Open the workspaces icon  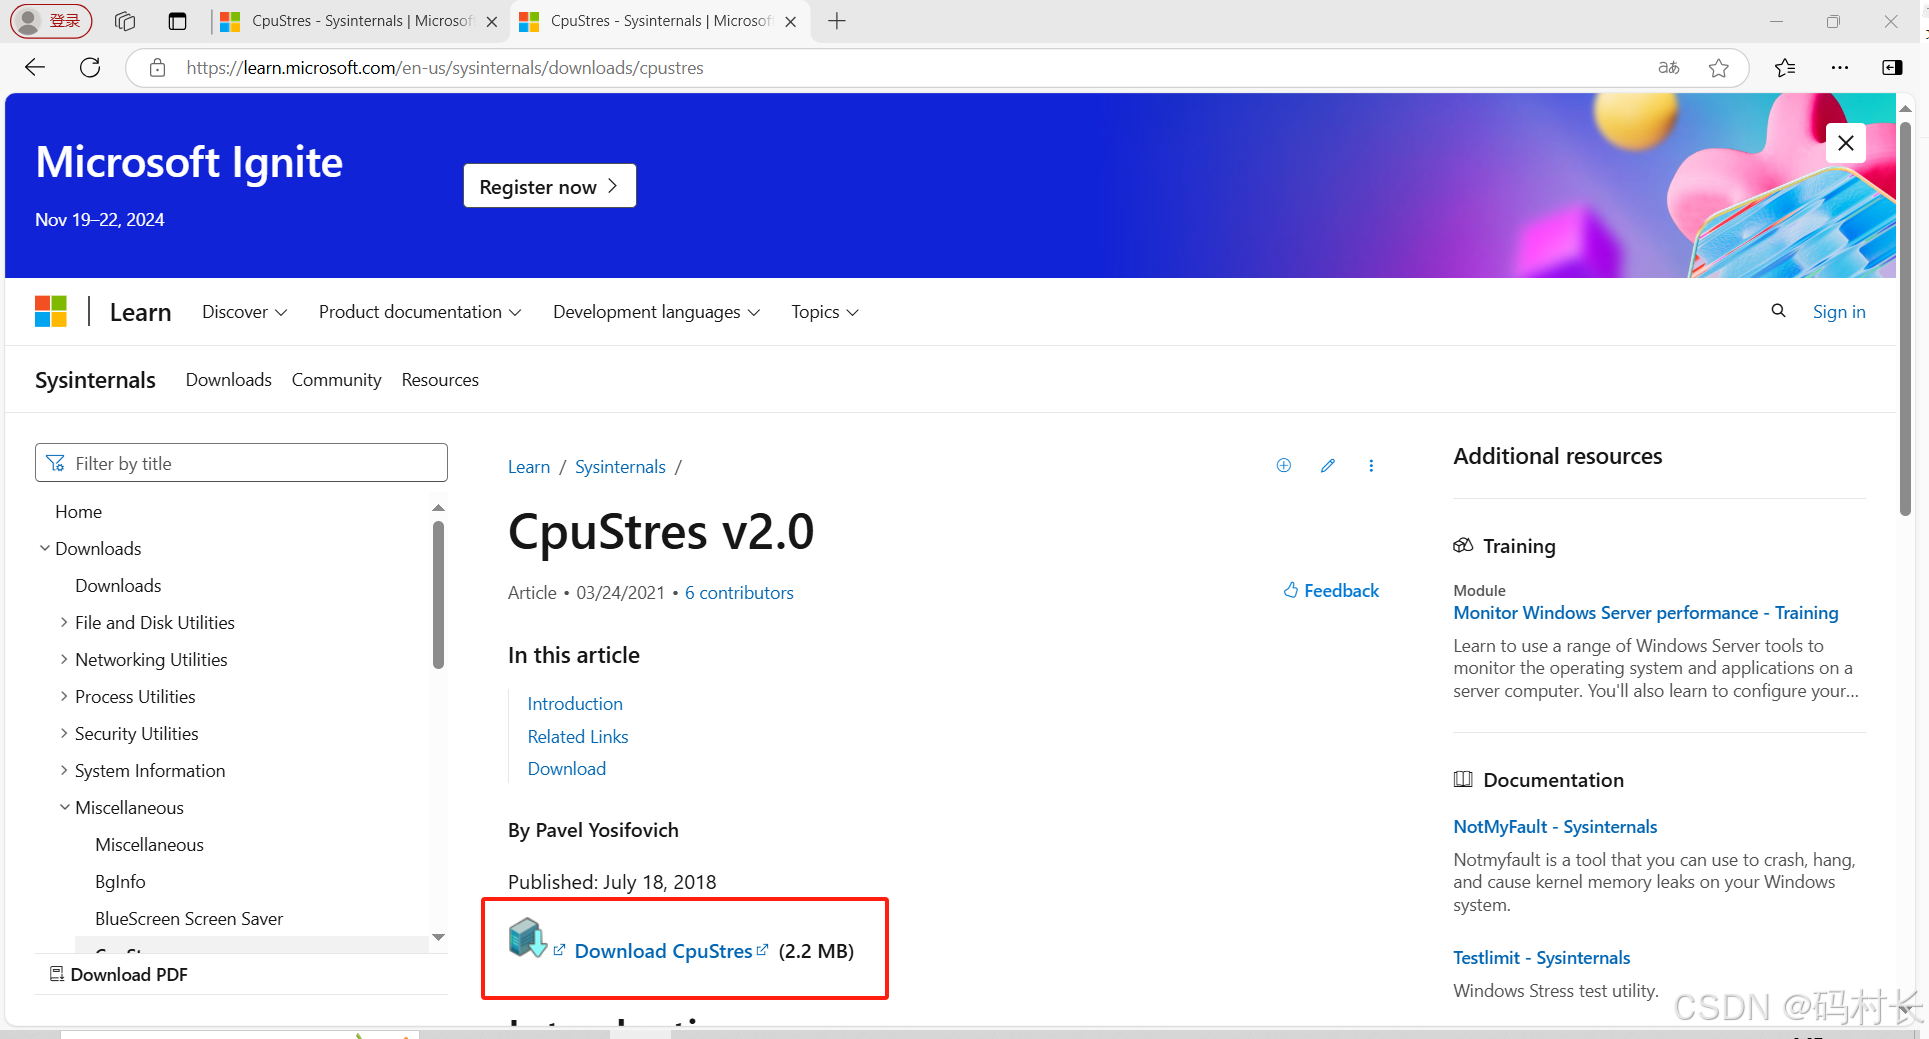(x=125, y=21)
